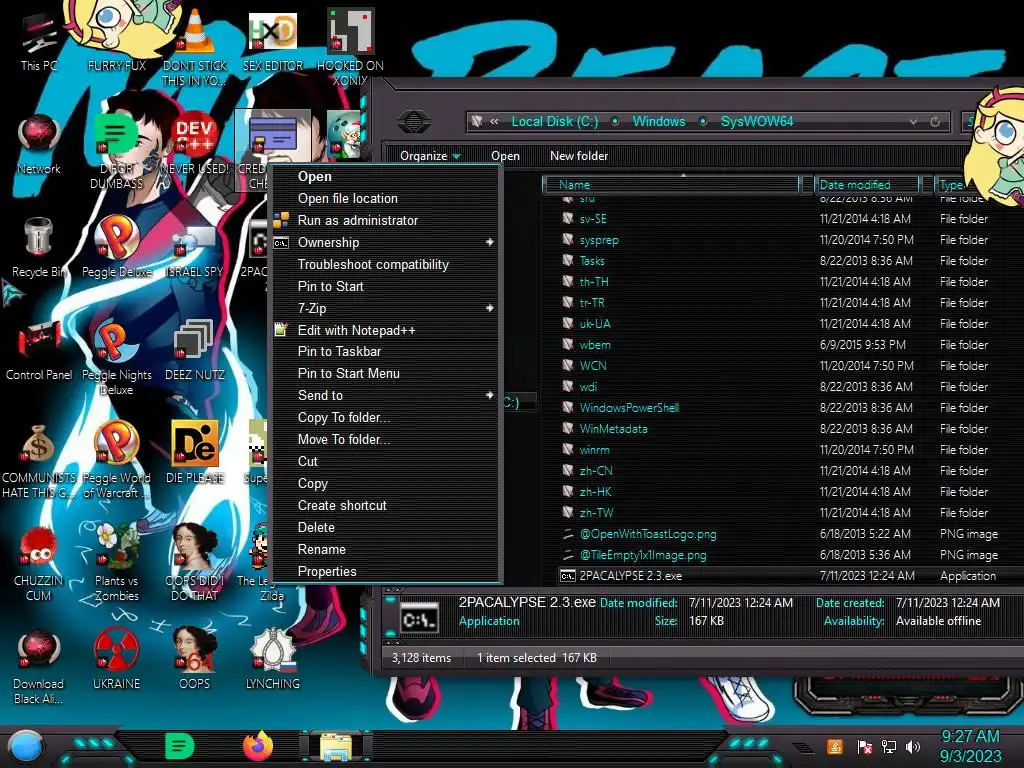
Task: Choose Delete in the context menu
Action: 387,528
